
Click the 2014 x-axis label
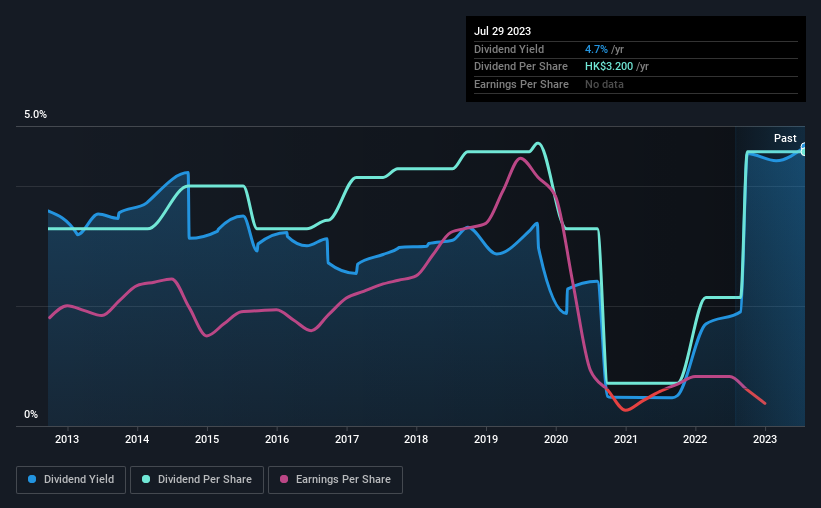(x=137, y=439)
